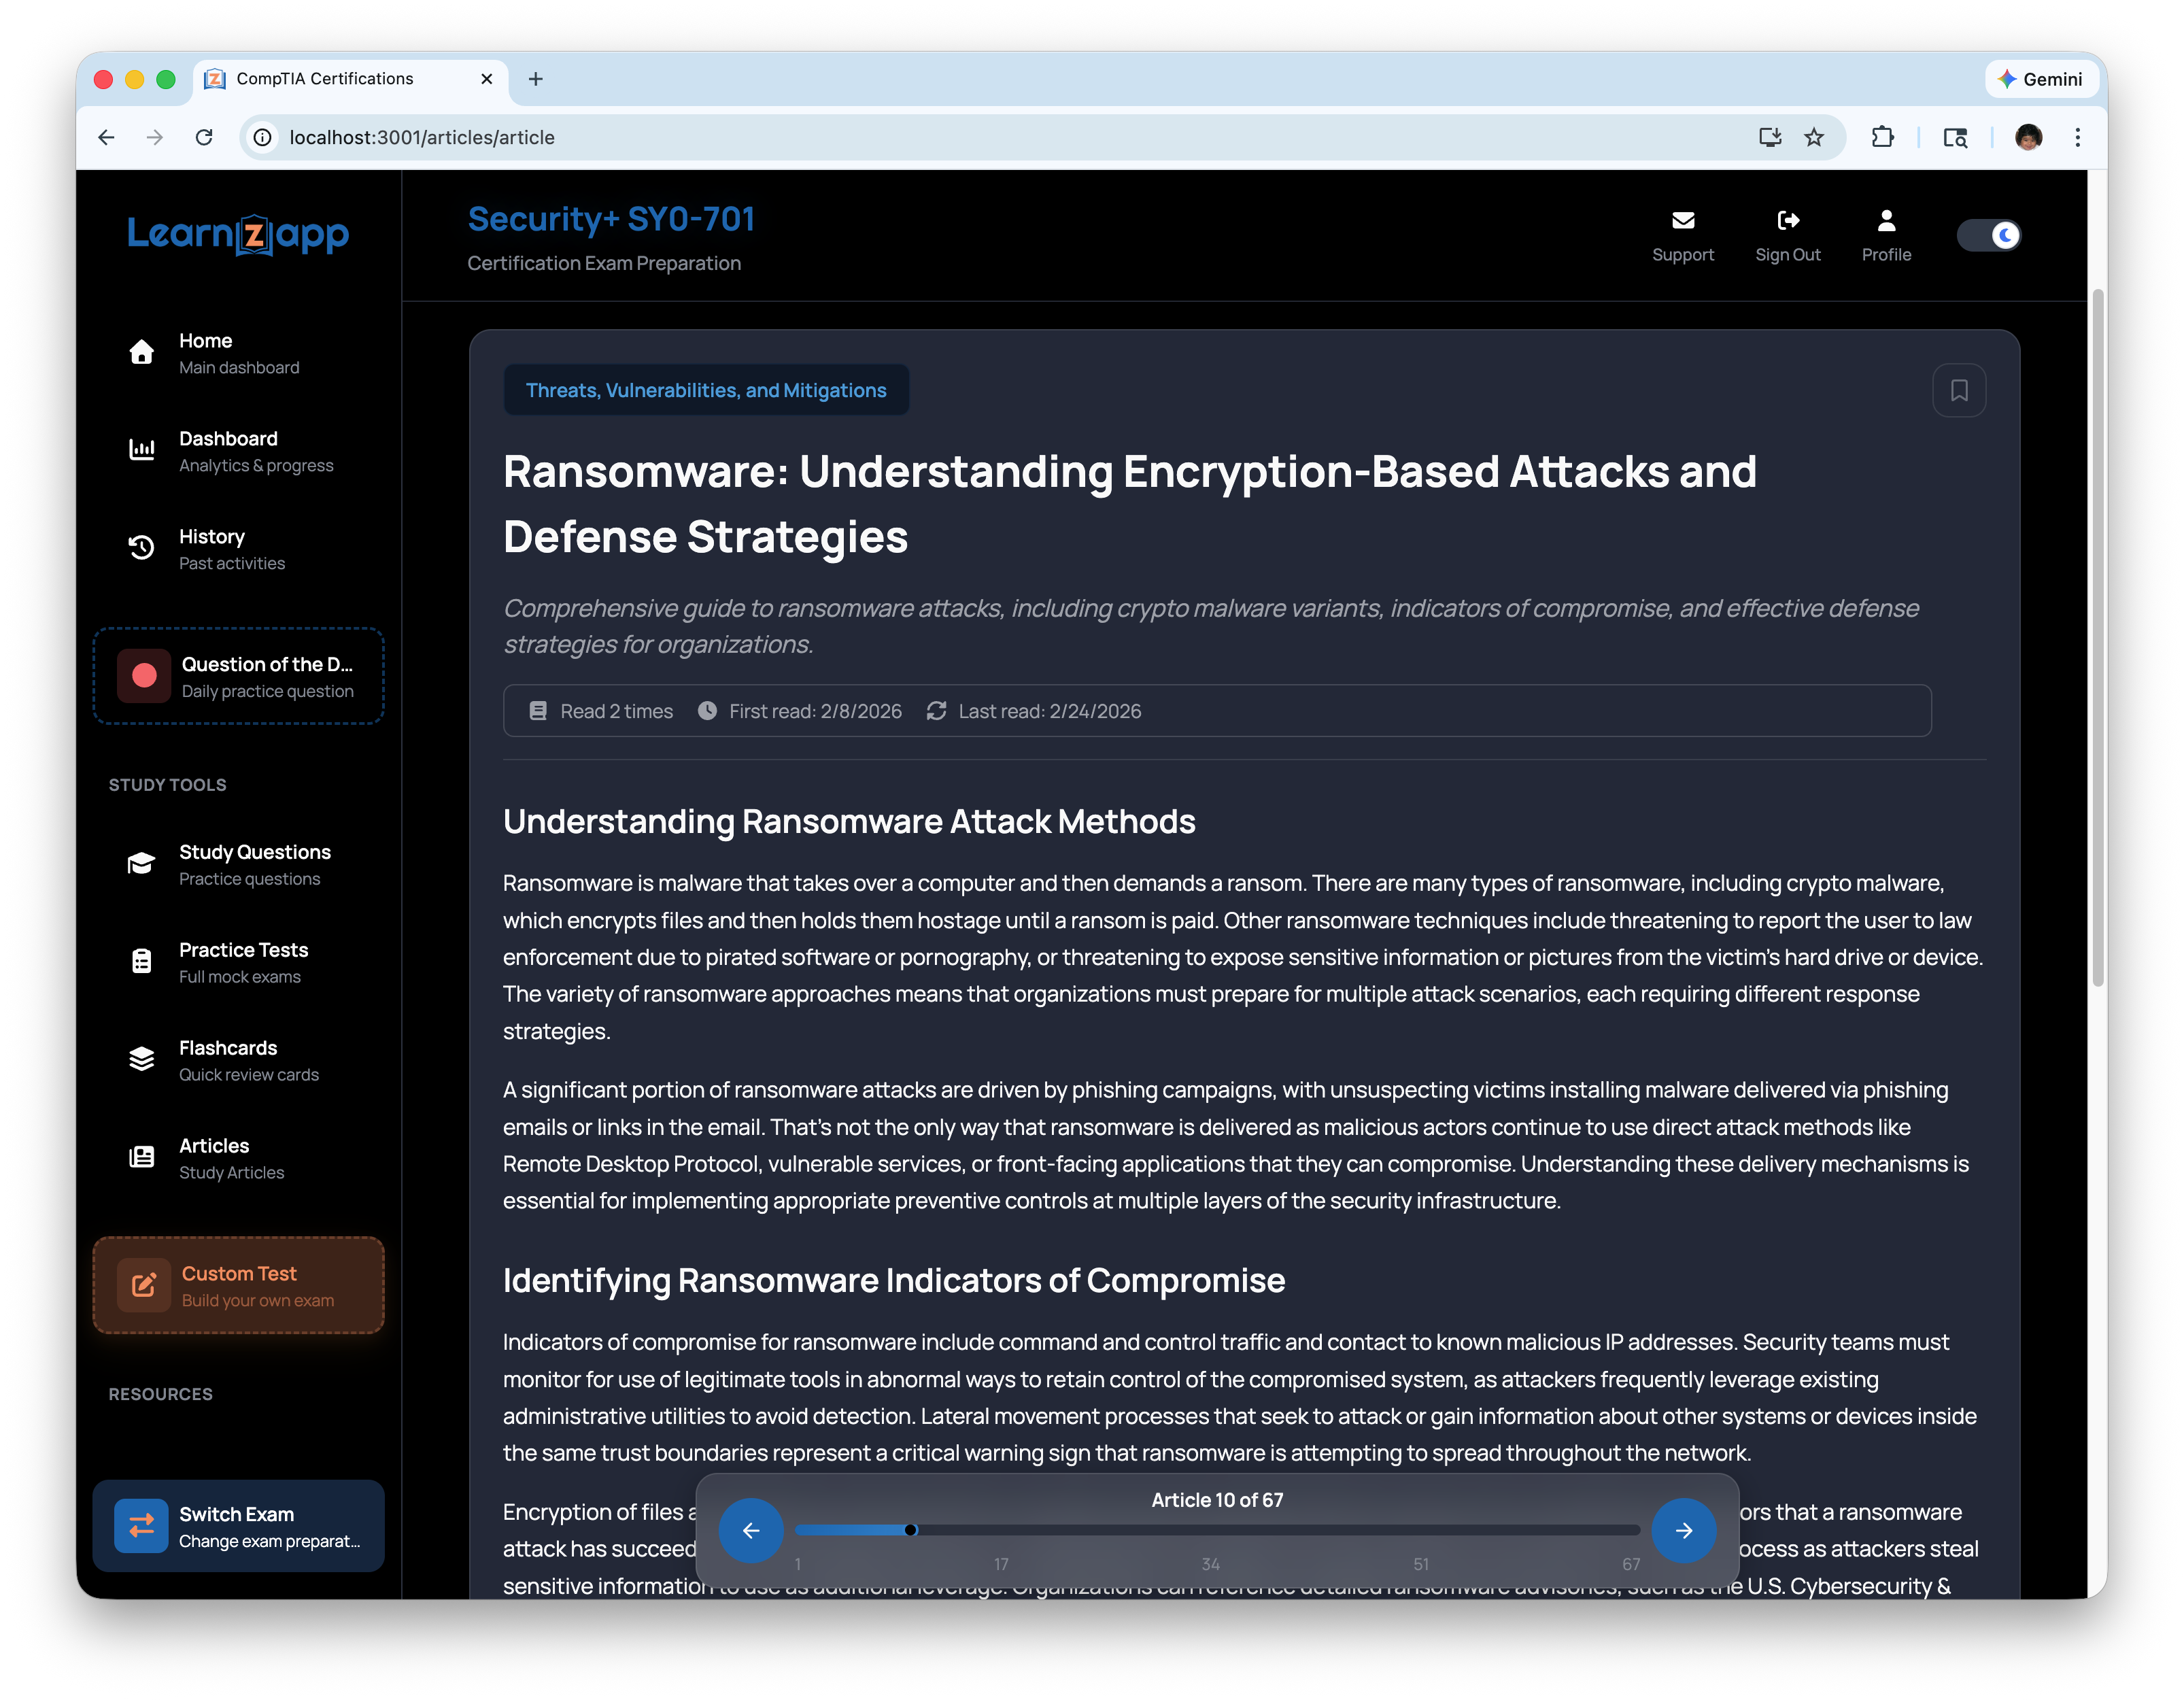Image resolution: width=2184 pixels, height=1700 pixels.
Task: Open Switch Exam selector
Action: click(239, 1525)
